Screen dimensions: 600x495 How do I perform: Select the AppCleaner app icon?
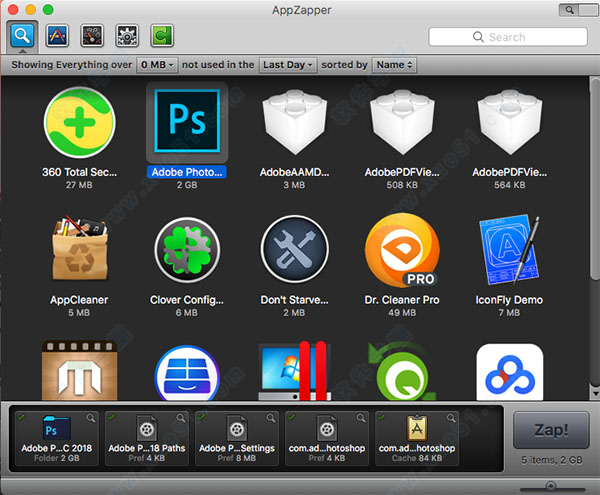click(80, 249)
